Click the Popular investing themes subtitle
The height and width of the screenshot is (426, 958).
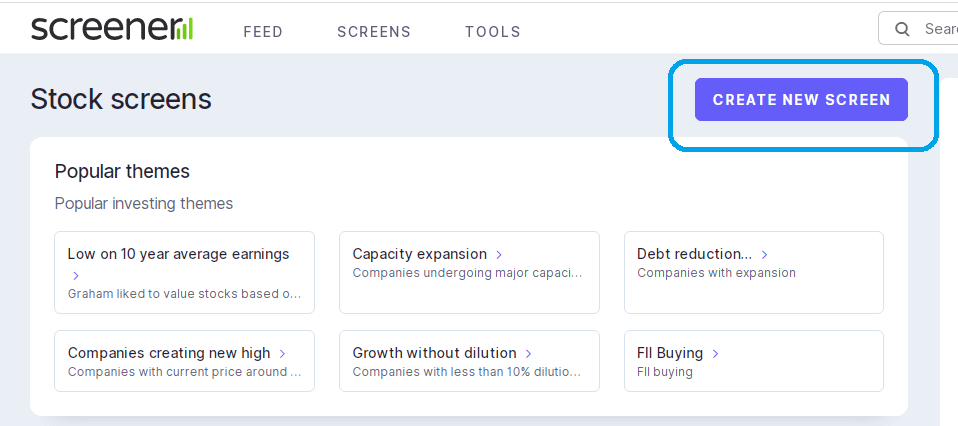144,204
